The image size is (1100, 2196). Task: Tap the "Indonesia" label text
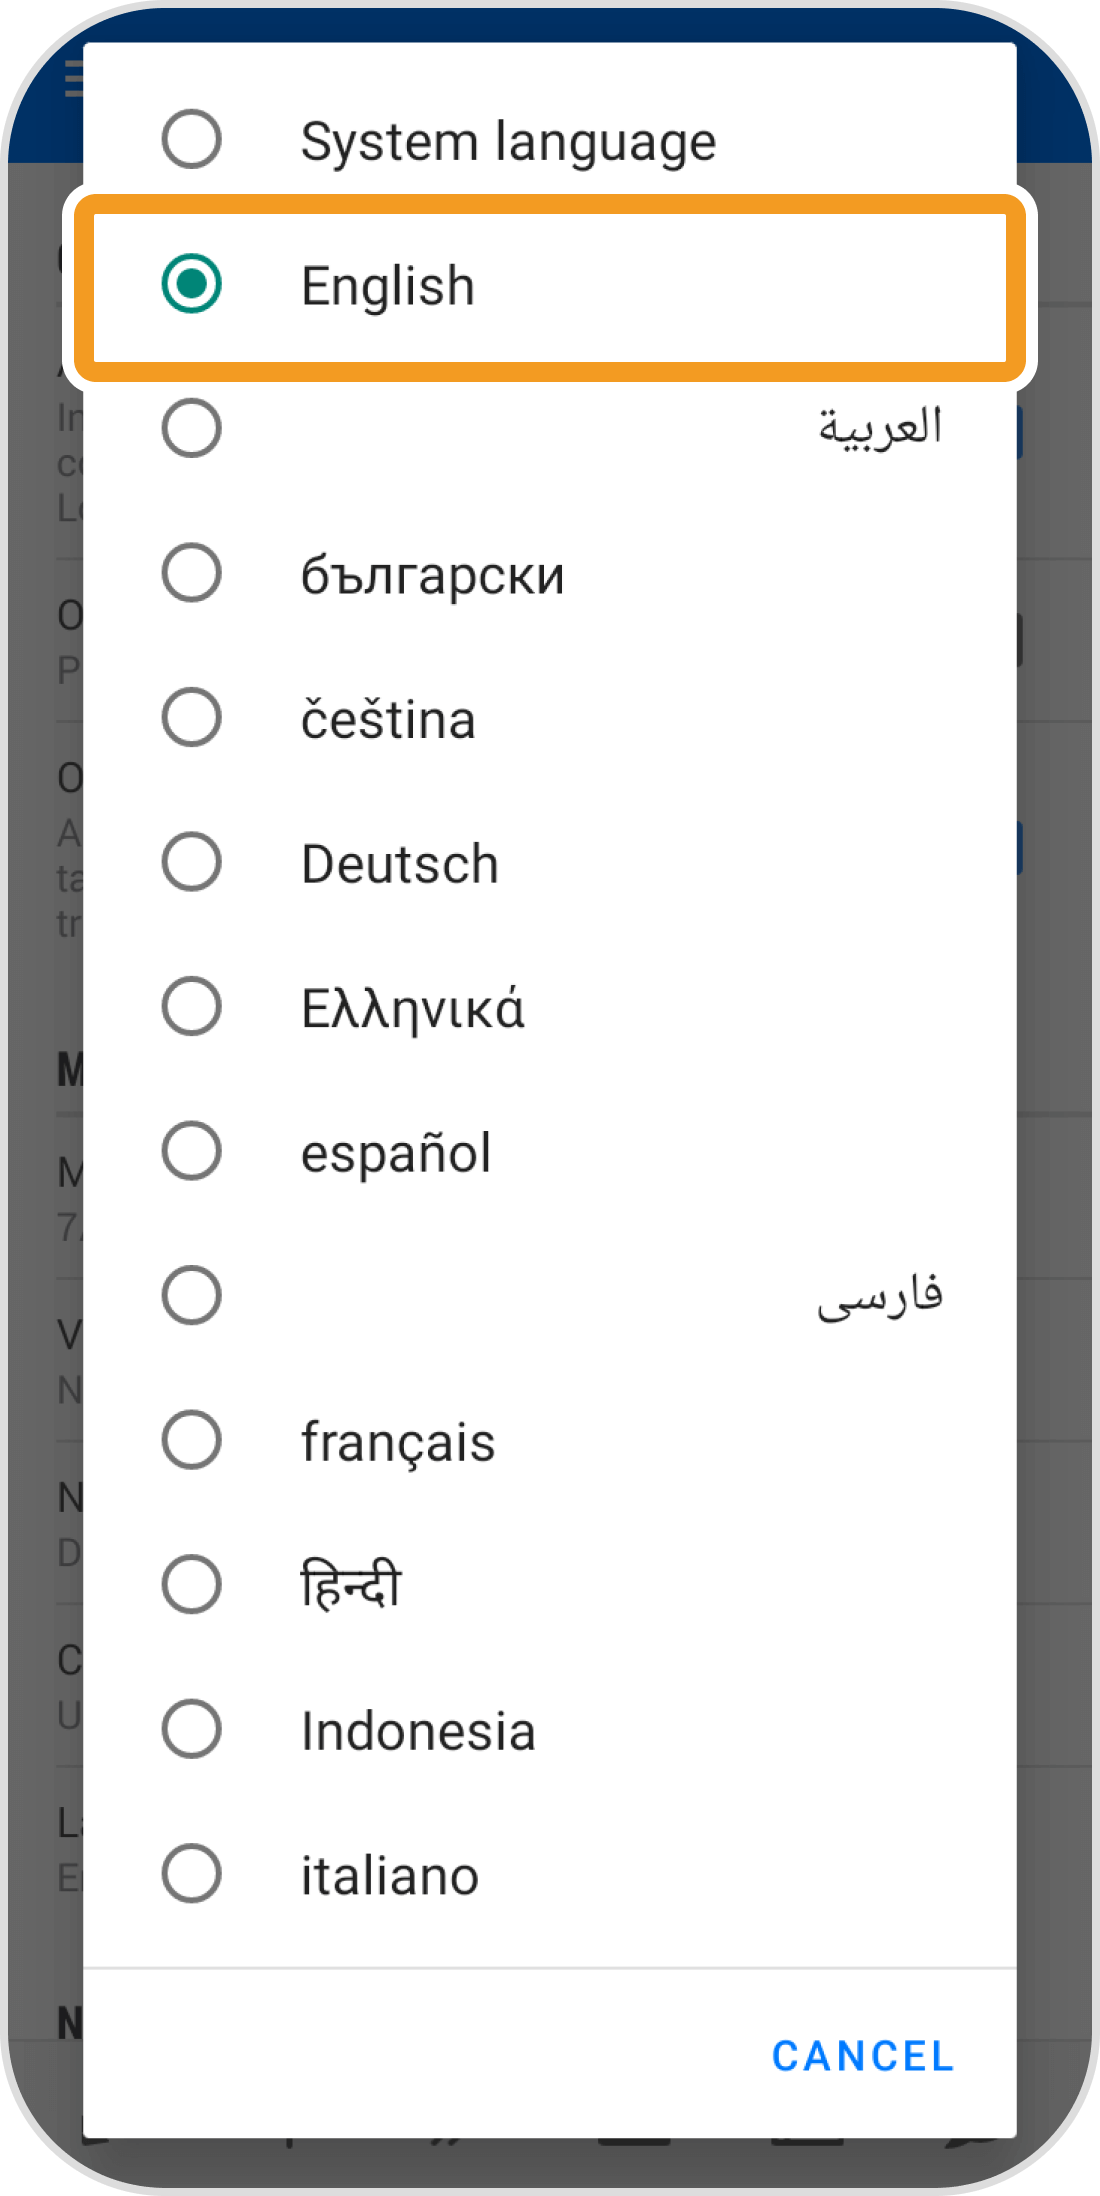click(418, 1732)
